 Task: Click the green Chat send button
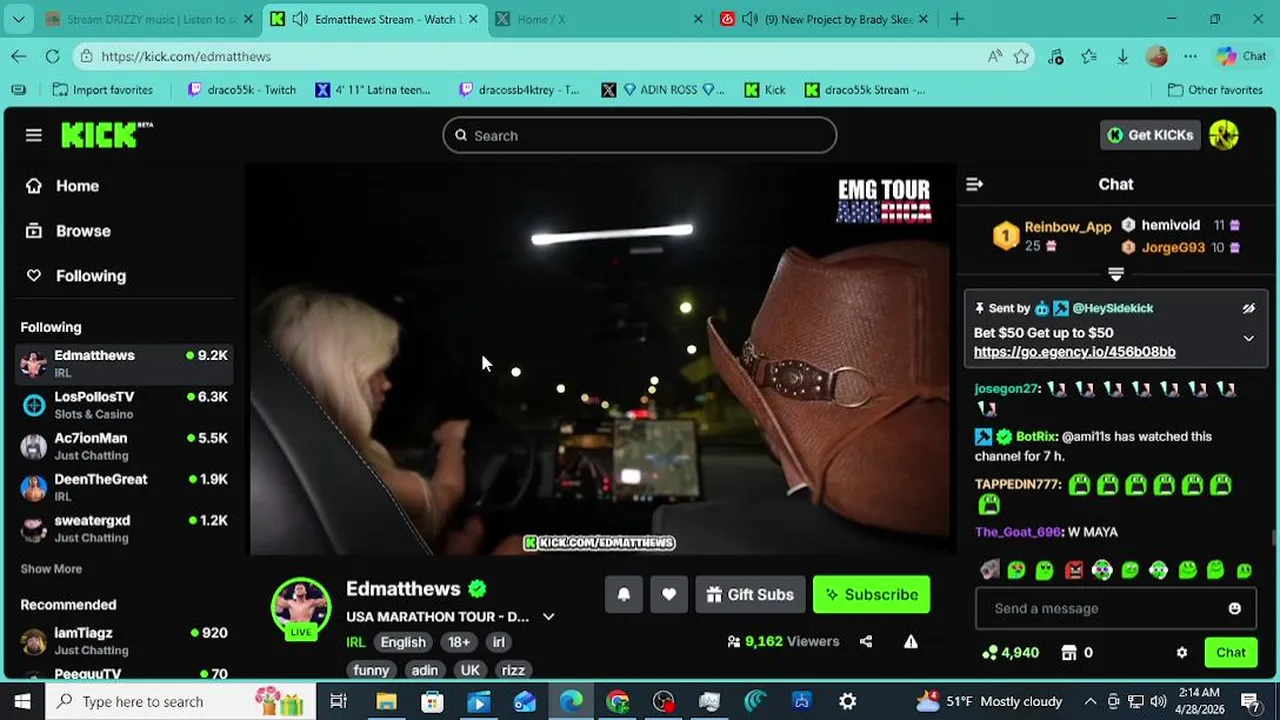[x=1230, y=652]
